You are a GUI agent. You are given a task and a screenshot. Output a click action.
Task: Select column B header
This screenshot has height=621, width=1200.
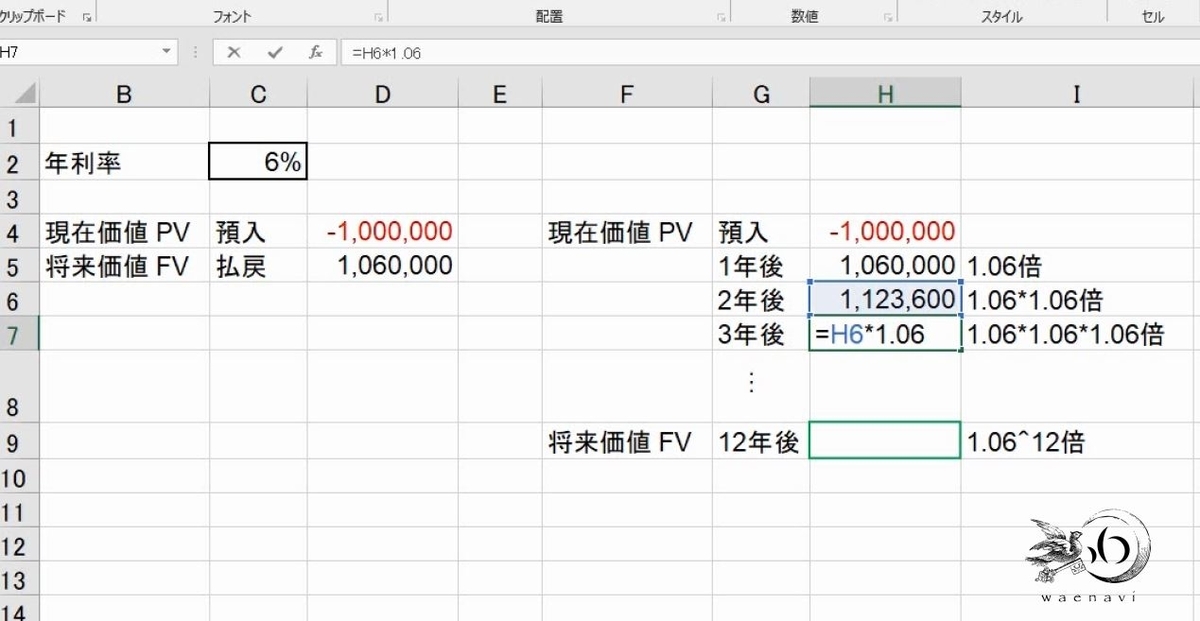(x=124, y=94)
